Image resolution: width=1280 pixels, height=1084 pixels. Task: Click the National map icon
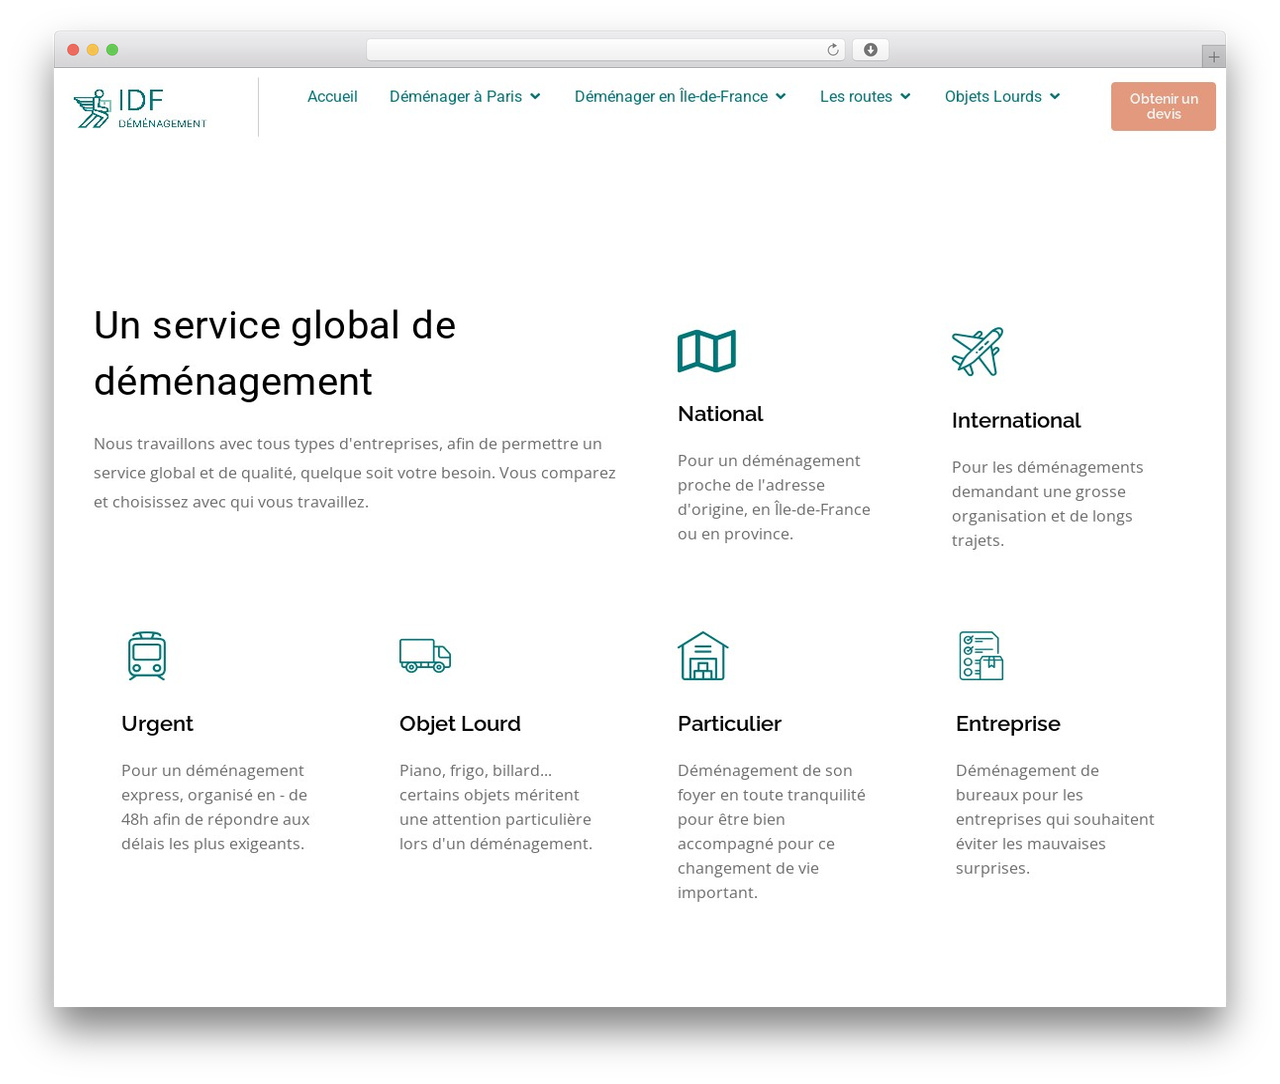(x=706, y=351)
